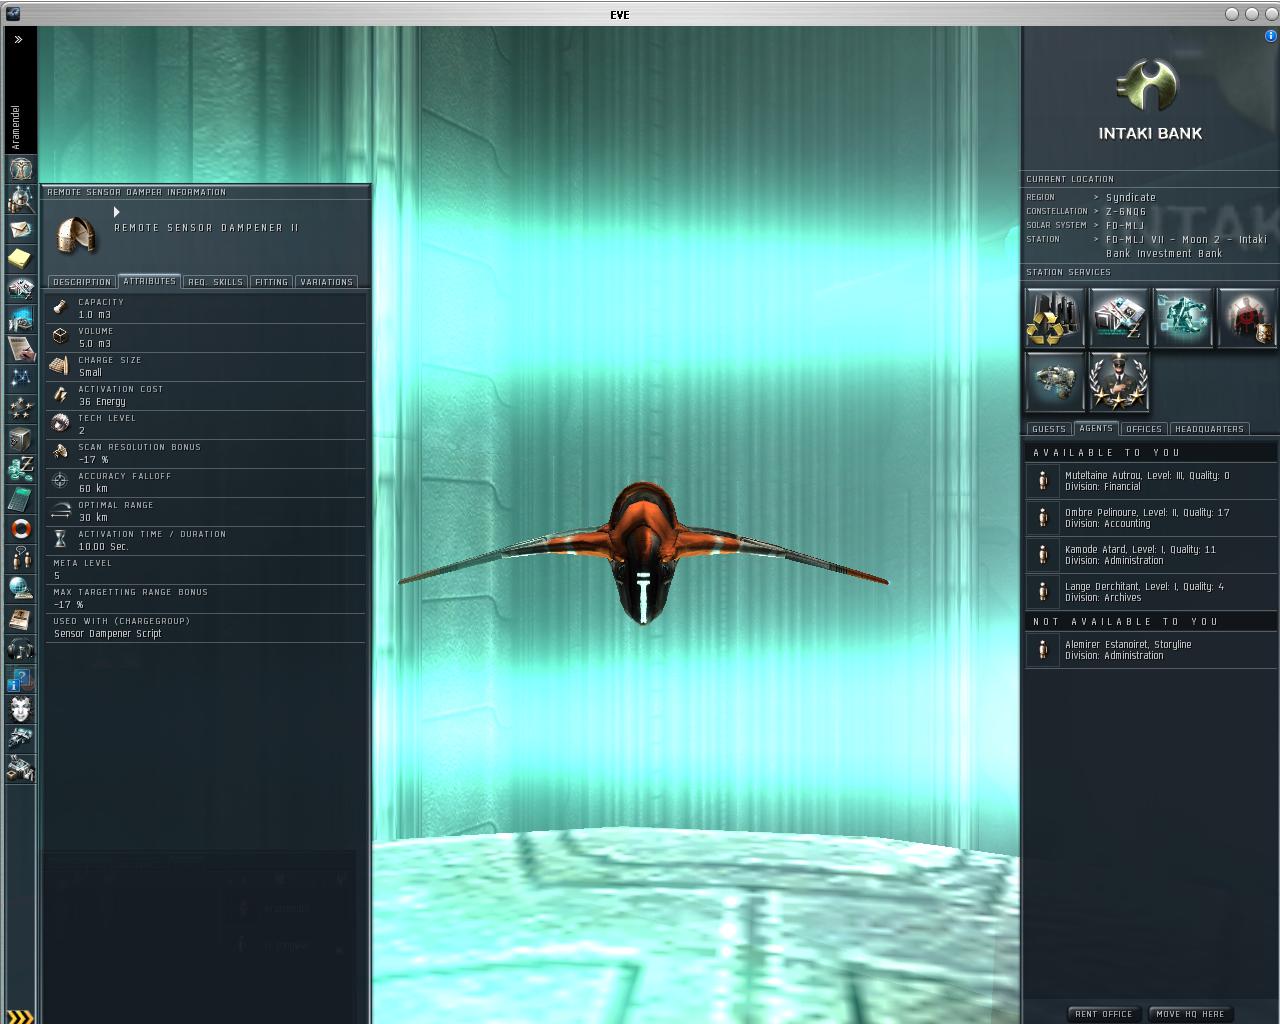Click the Sensor Dampener Script chargegroup row
The image size is (1280, 1024).
pyautogui.click(x=206, y=627)
